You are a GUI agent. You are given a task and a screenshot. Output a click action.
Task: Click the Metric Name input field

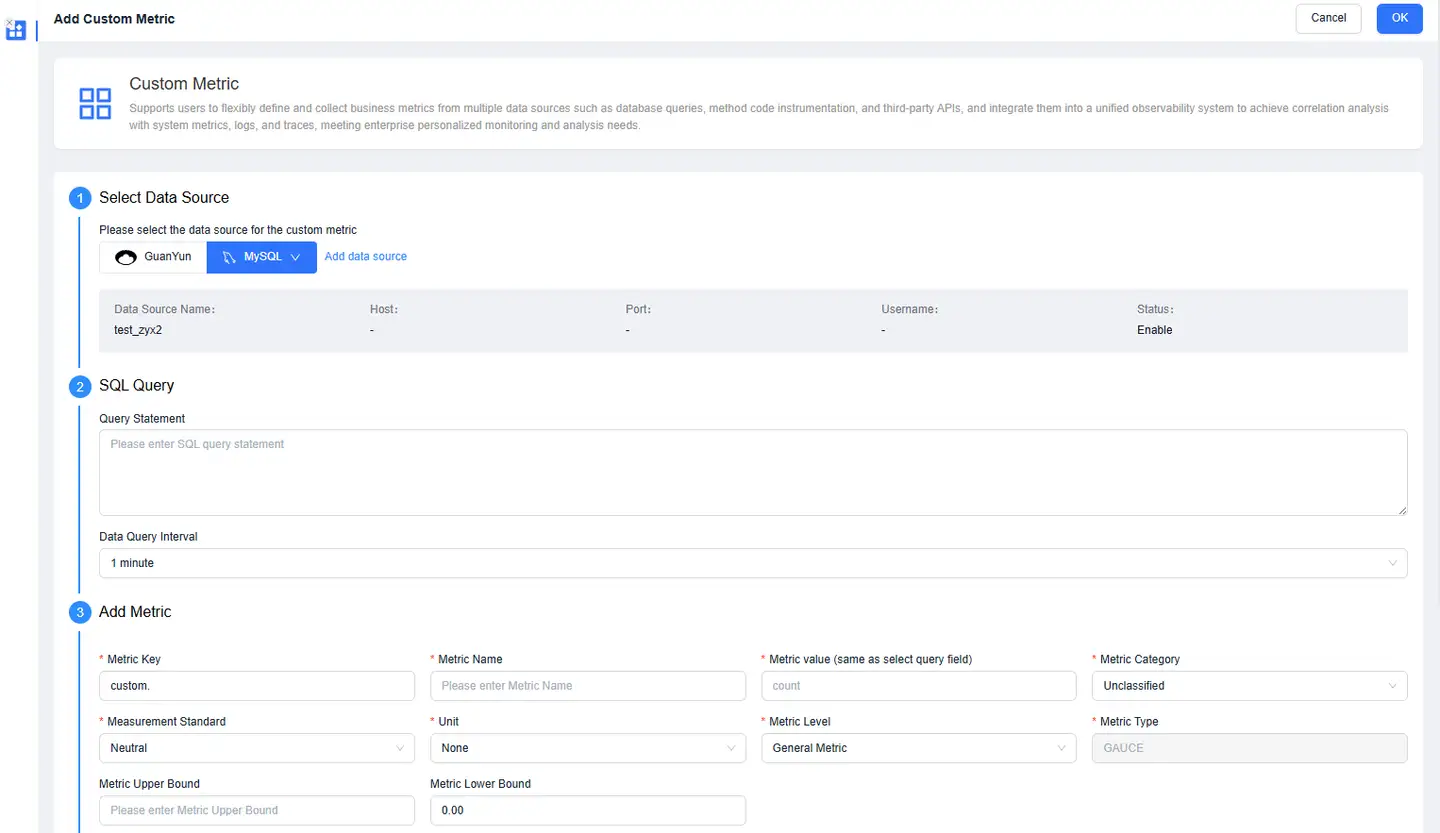pos(587,686)
